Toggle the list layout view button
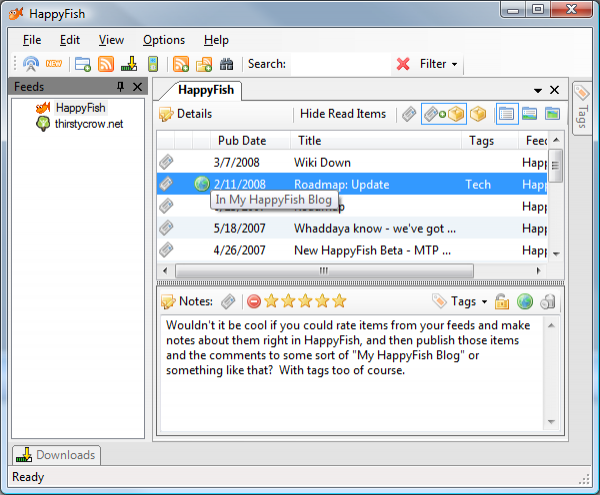Screen dimensions: 600x495 [507, 114]
